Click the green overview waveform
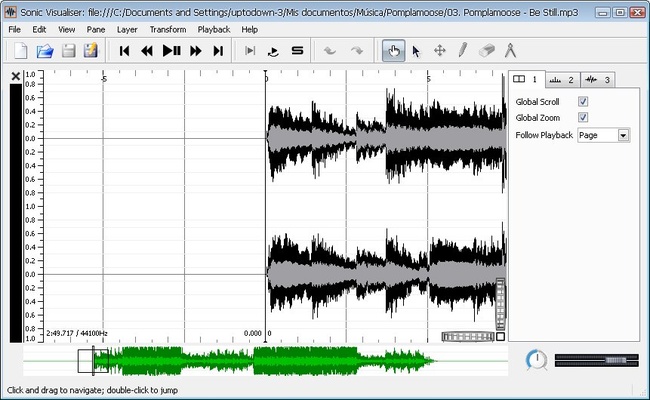 [265, 361]
